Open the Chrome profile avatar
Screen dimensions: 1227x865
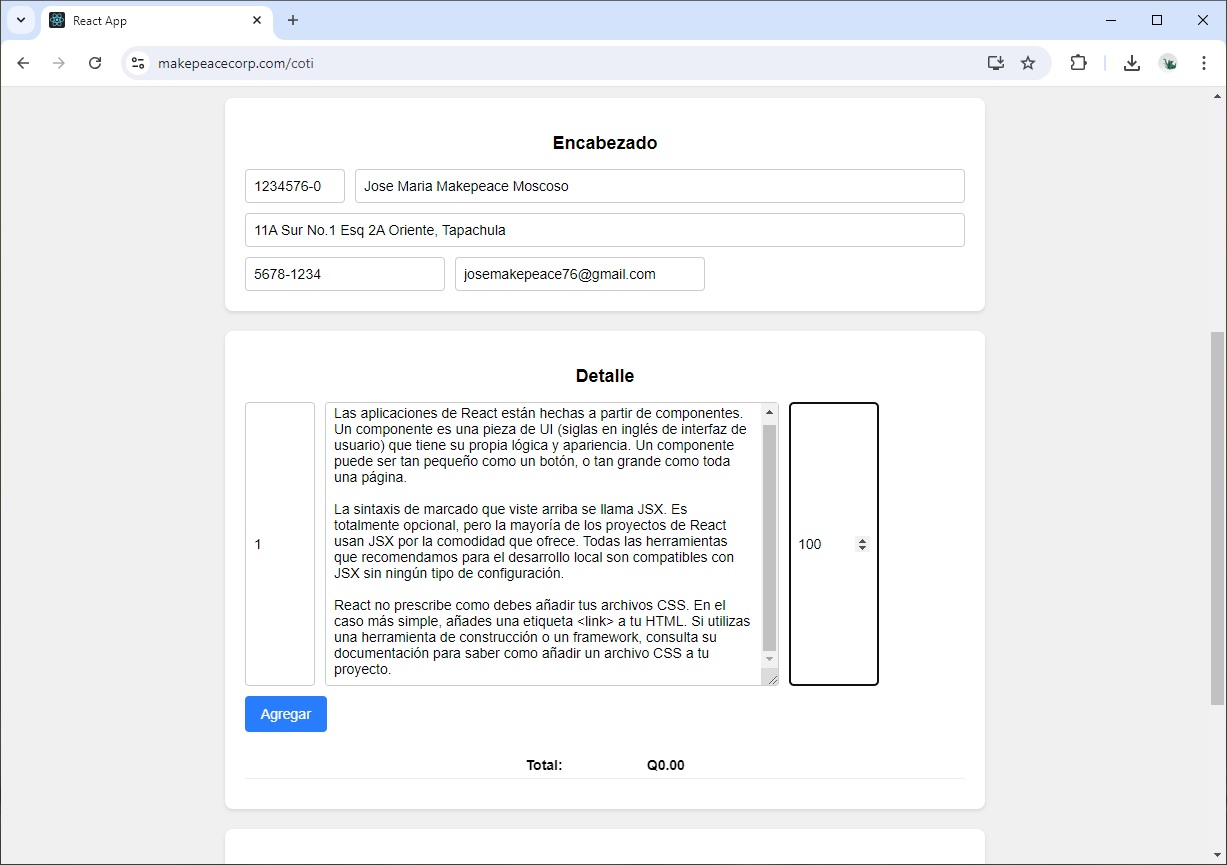1168,63
